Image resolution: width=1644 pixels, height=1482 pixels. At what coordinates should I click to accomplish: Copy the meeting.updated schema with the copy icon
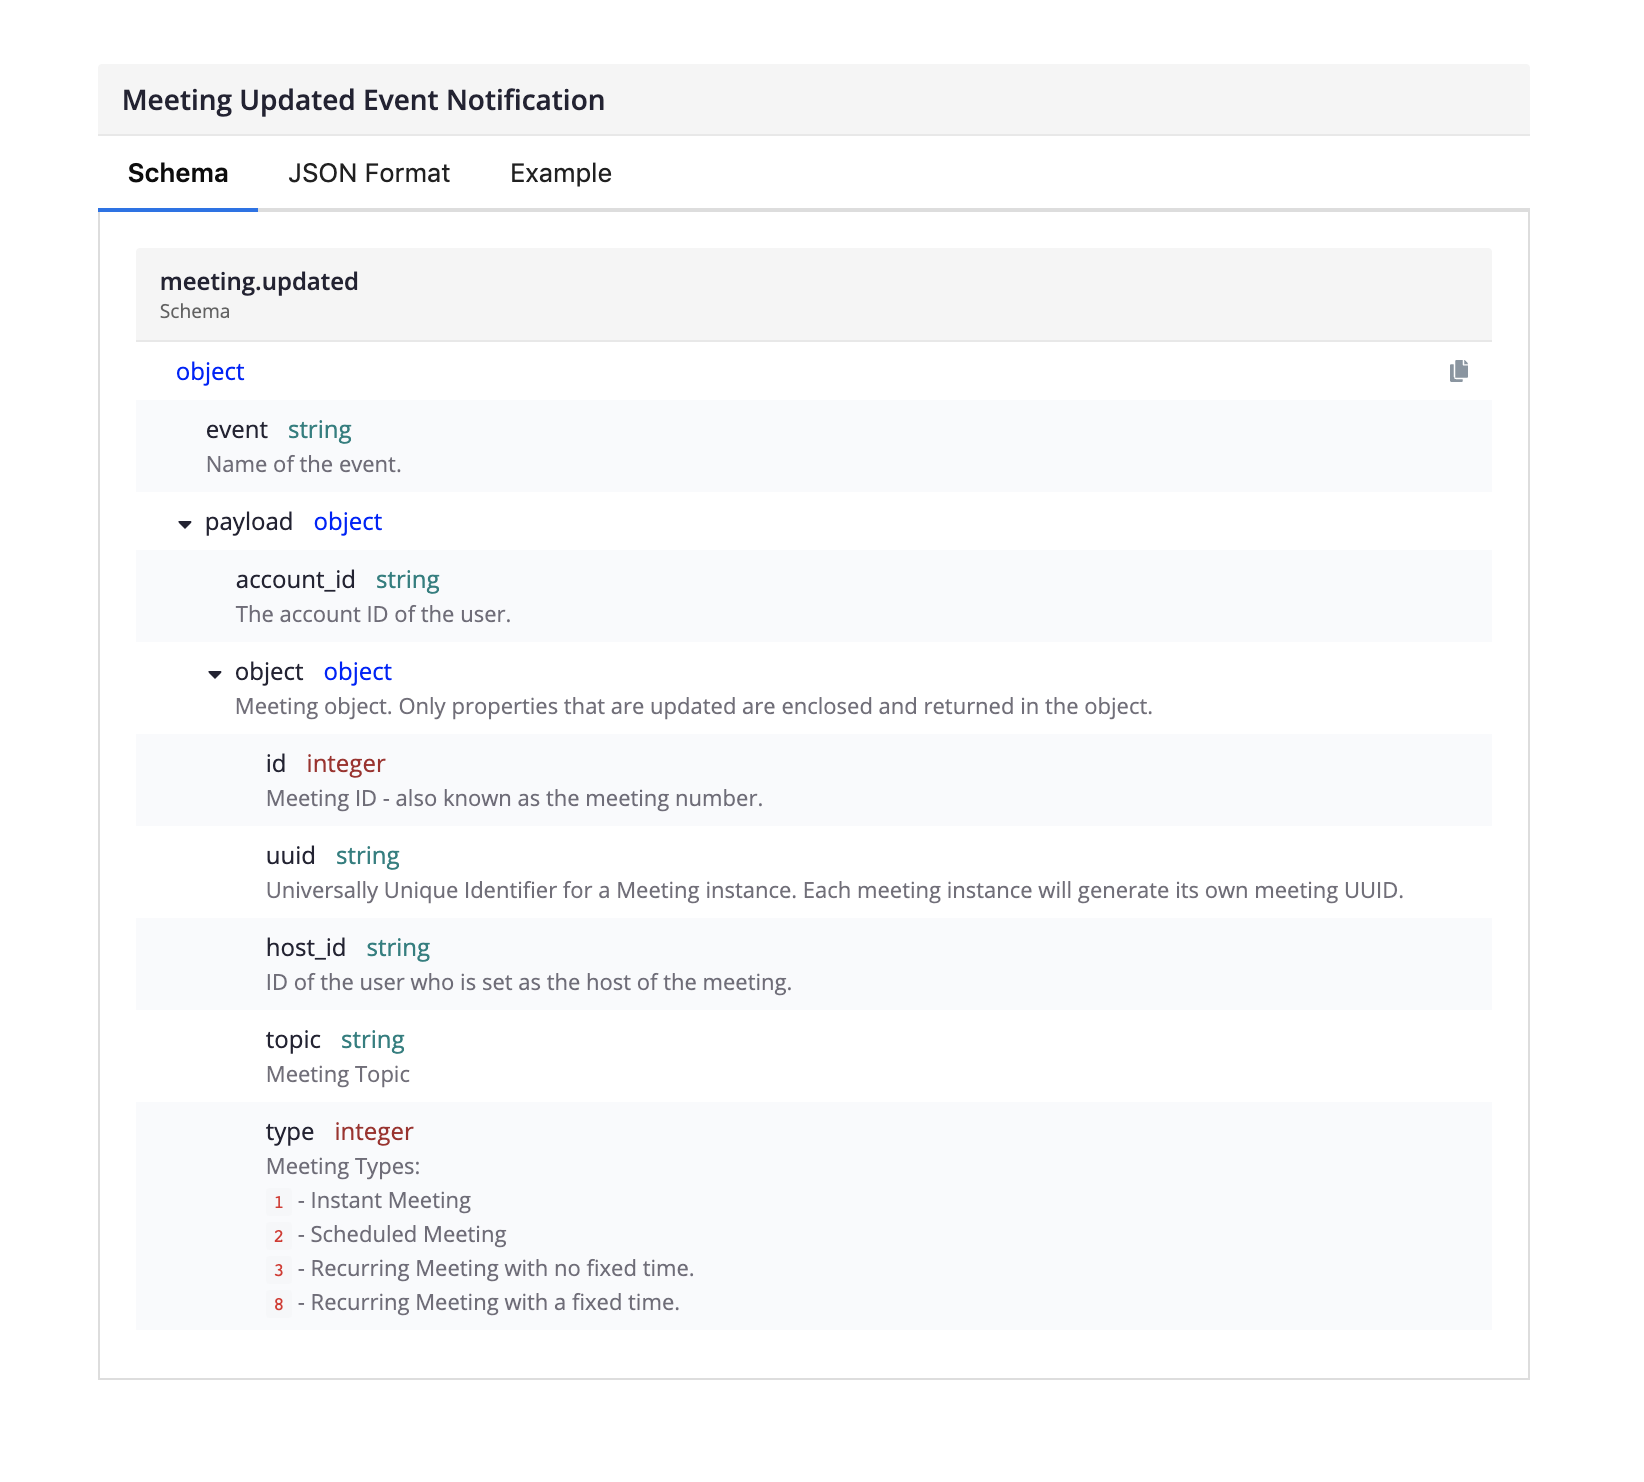click(1459, 371)
